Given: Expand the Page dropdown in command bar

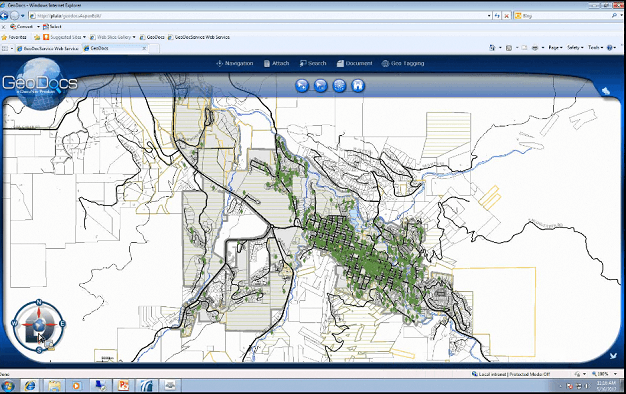Looking at the screenshot, I should pos(555,48).
